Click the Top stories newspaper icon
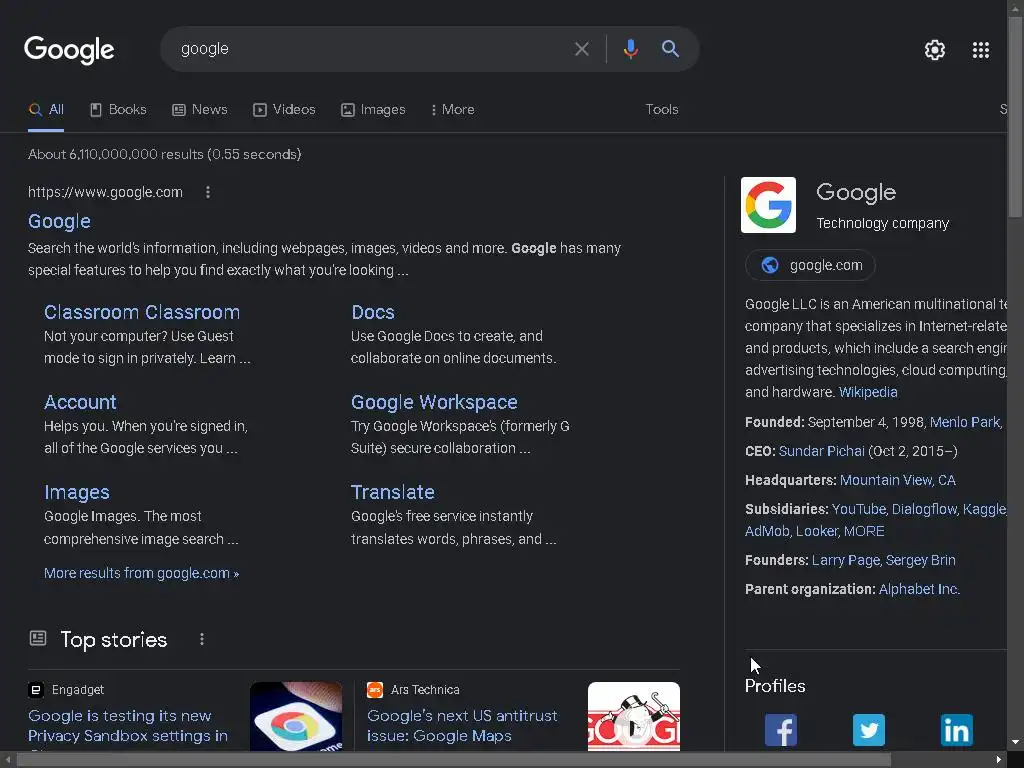Viewport: 1024px width, 768px height. 38,638
